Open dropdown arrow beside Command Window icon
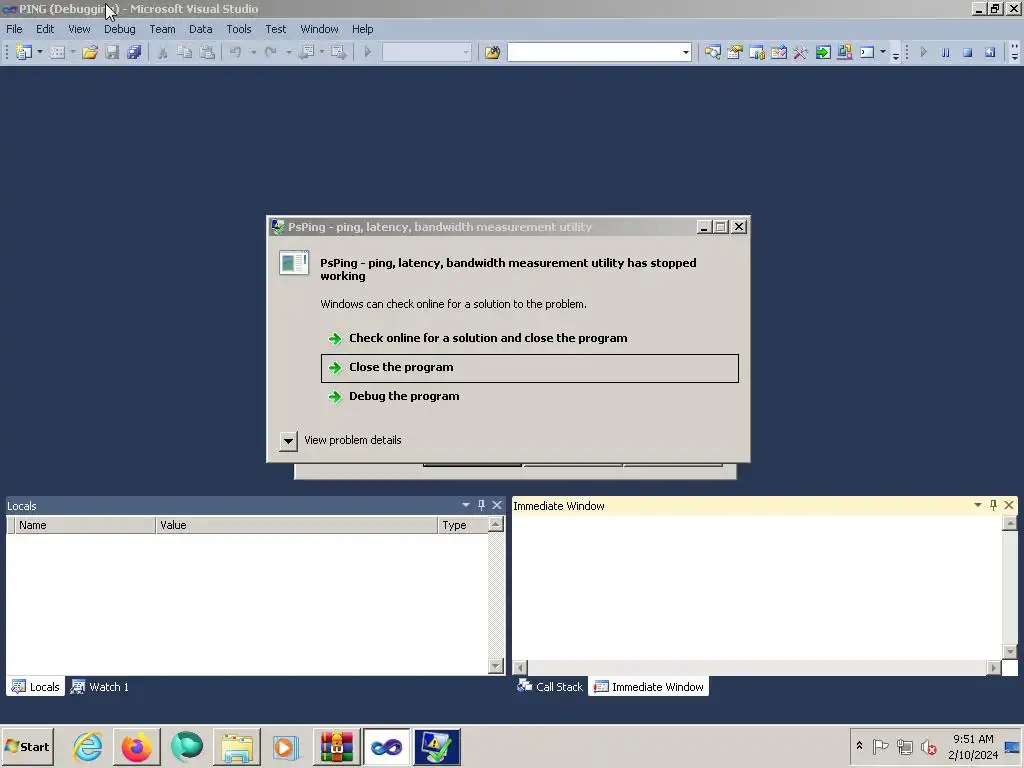The height and width of the screenshot is (768, 1024). coord(883,52)
